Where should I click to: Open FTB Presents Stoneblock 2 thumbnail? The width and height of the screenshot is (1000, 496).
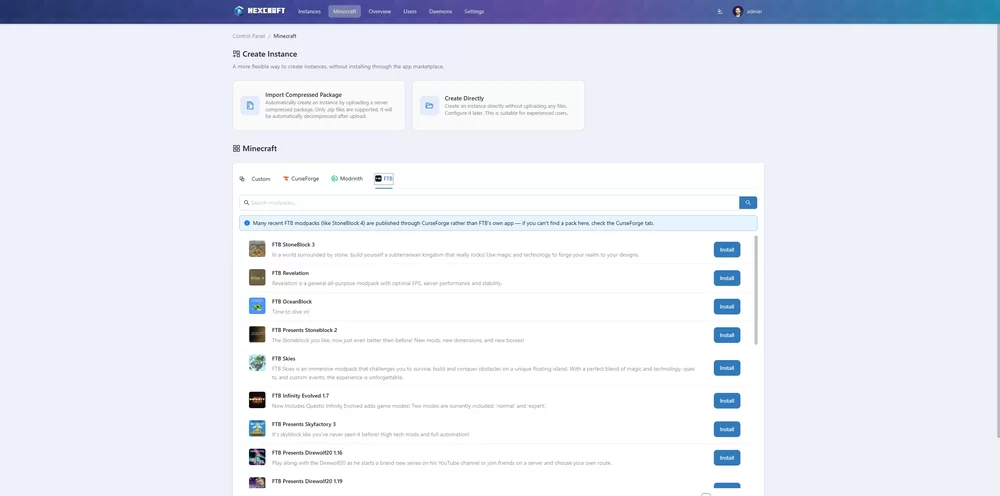click(257, 334)
